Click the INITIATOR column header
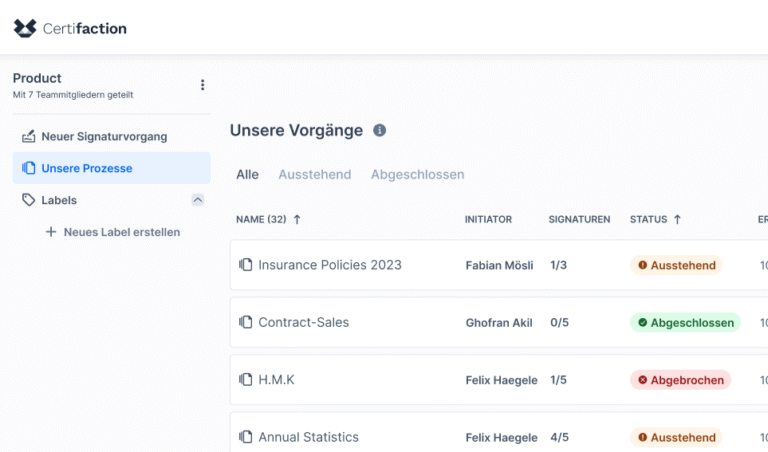Viewport: 768px width, 452px height. click(x=488, y=219)
